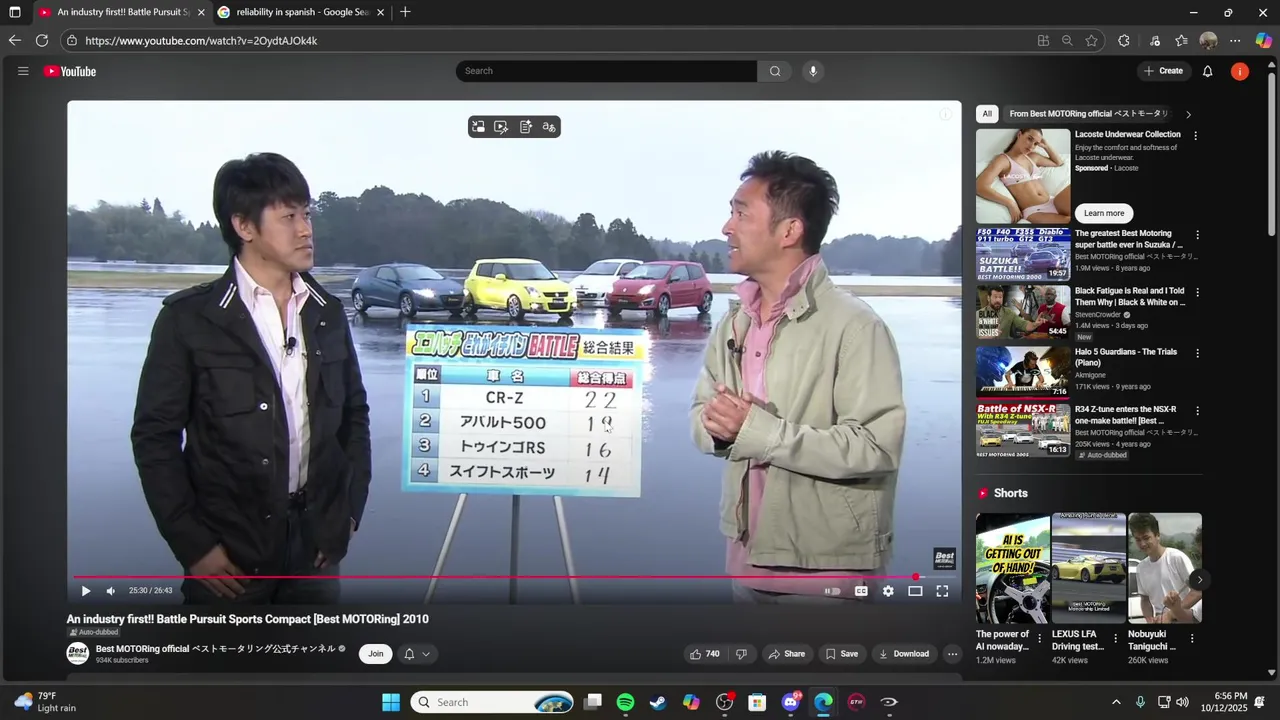Click the YouTube search input field
Screen dimensions: 1280x720
pos(606,71)
